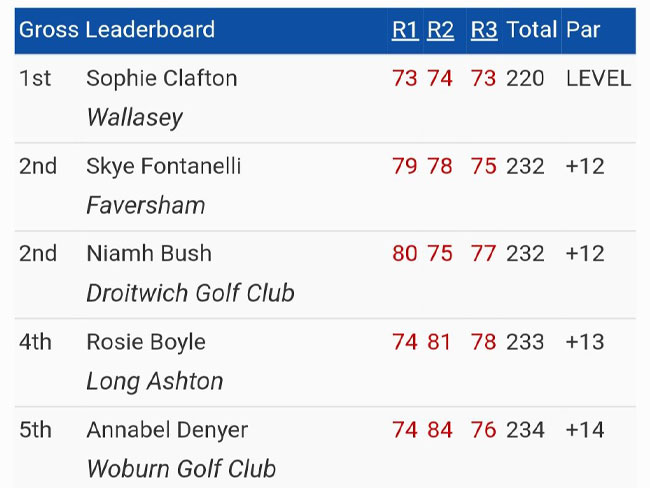The width and height of the screenshot is (650, 488).
Task: Click Rosie Boyle's R2 score 81
Action: (x=439, y=342)
